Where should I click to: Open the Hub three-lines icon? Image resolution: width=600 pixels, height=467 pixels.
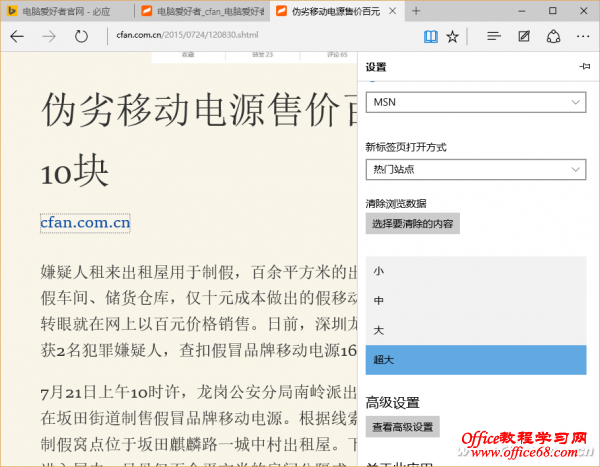coord(494,36)
